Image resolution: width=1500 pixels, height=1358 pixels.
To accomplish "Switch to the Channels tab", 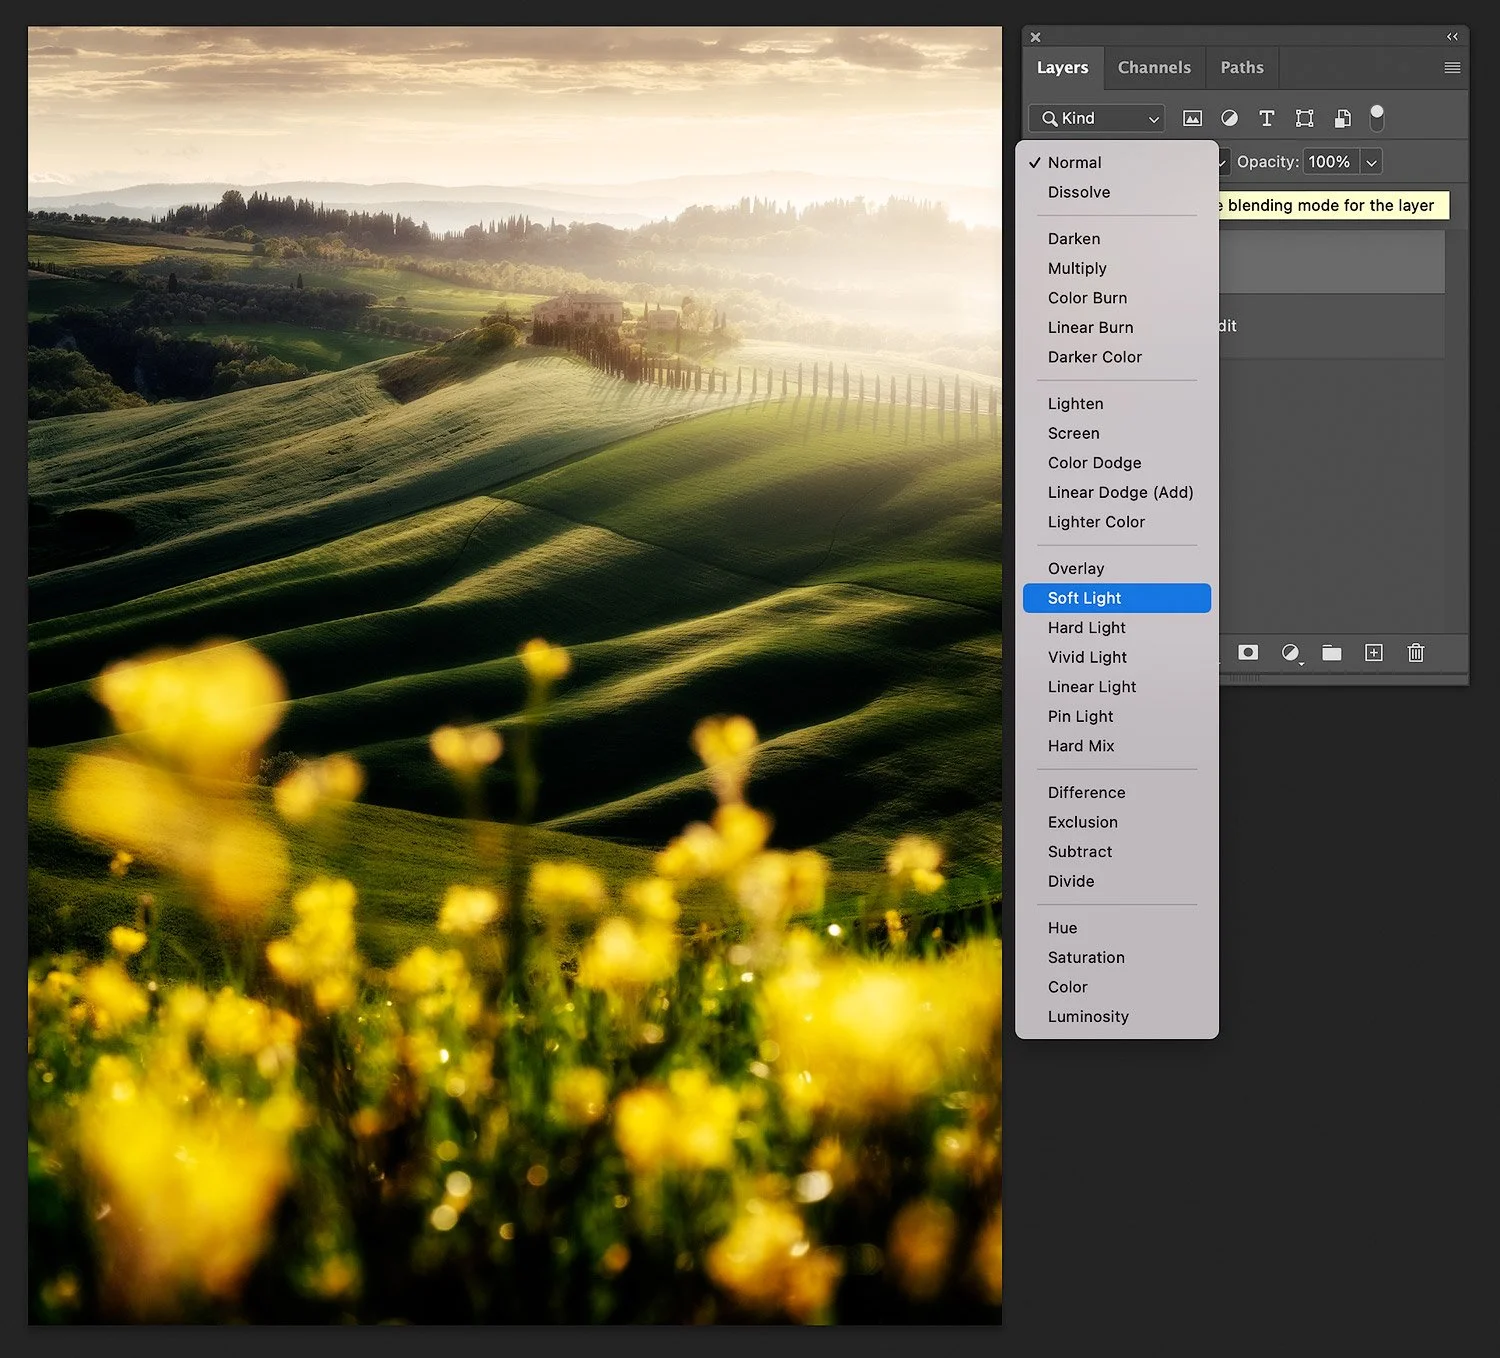I will 1154,67.
